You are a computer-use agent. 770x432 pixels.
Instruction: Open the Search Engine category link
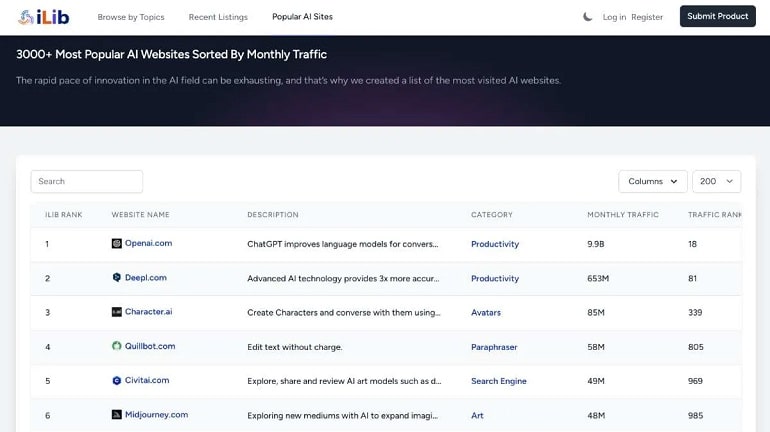click(498, 381)
